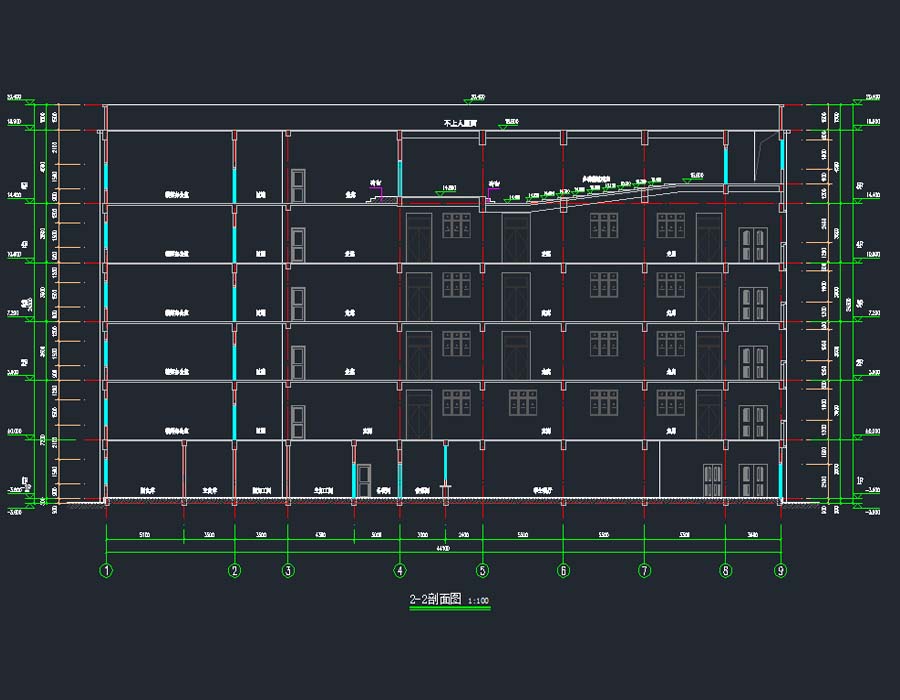Select grid axis bubble number 2
This screenshot has height=700, width=900.
(x=234, y=571)
